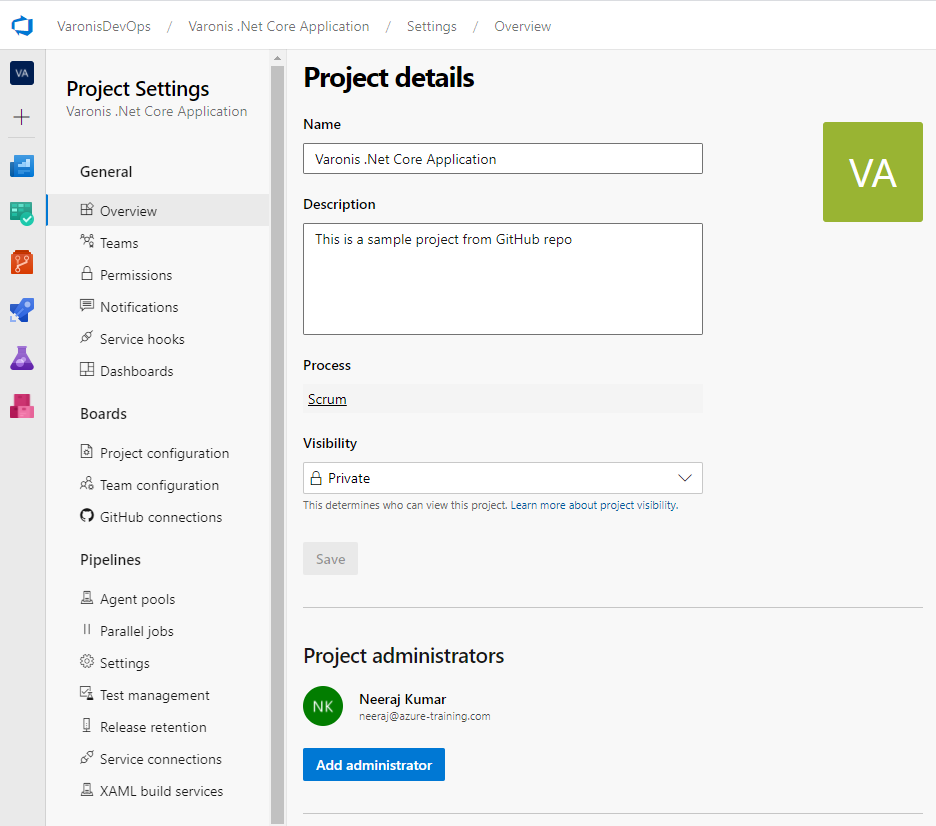Click the Test management icon
936x826 pixels.
click(87, 694)
